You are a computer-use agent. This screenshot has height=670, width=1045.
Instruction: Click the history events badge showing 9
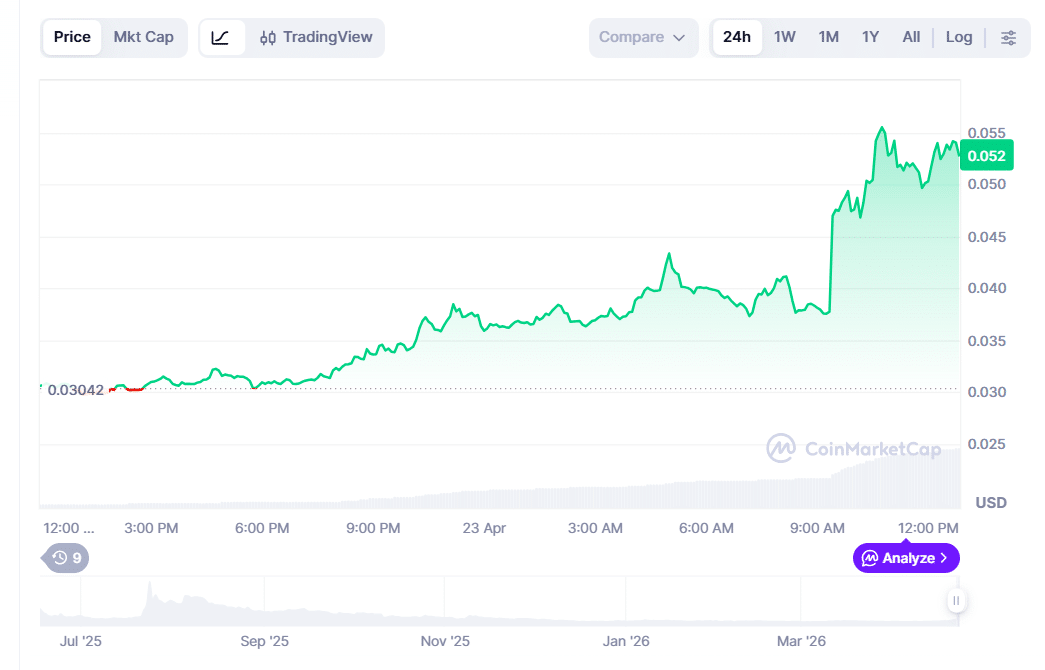coord(66,558)
